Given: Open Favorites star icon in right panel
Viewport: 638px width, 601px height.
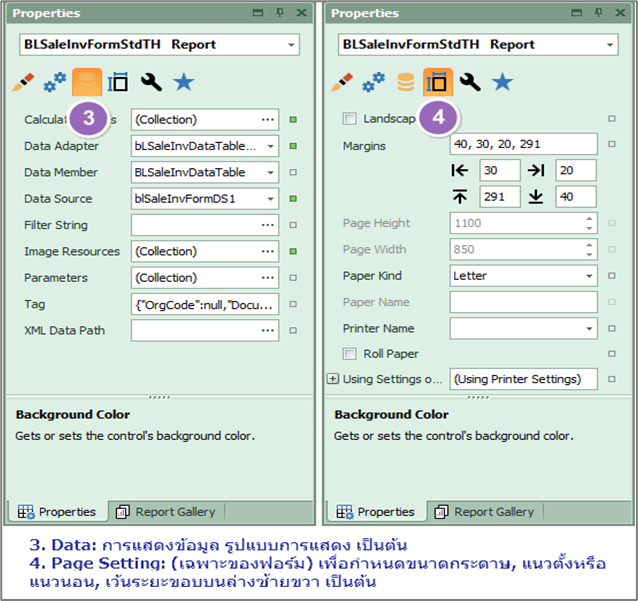Looking at the screenshot, I should (502, 82).
